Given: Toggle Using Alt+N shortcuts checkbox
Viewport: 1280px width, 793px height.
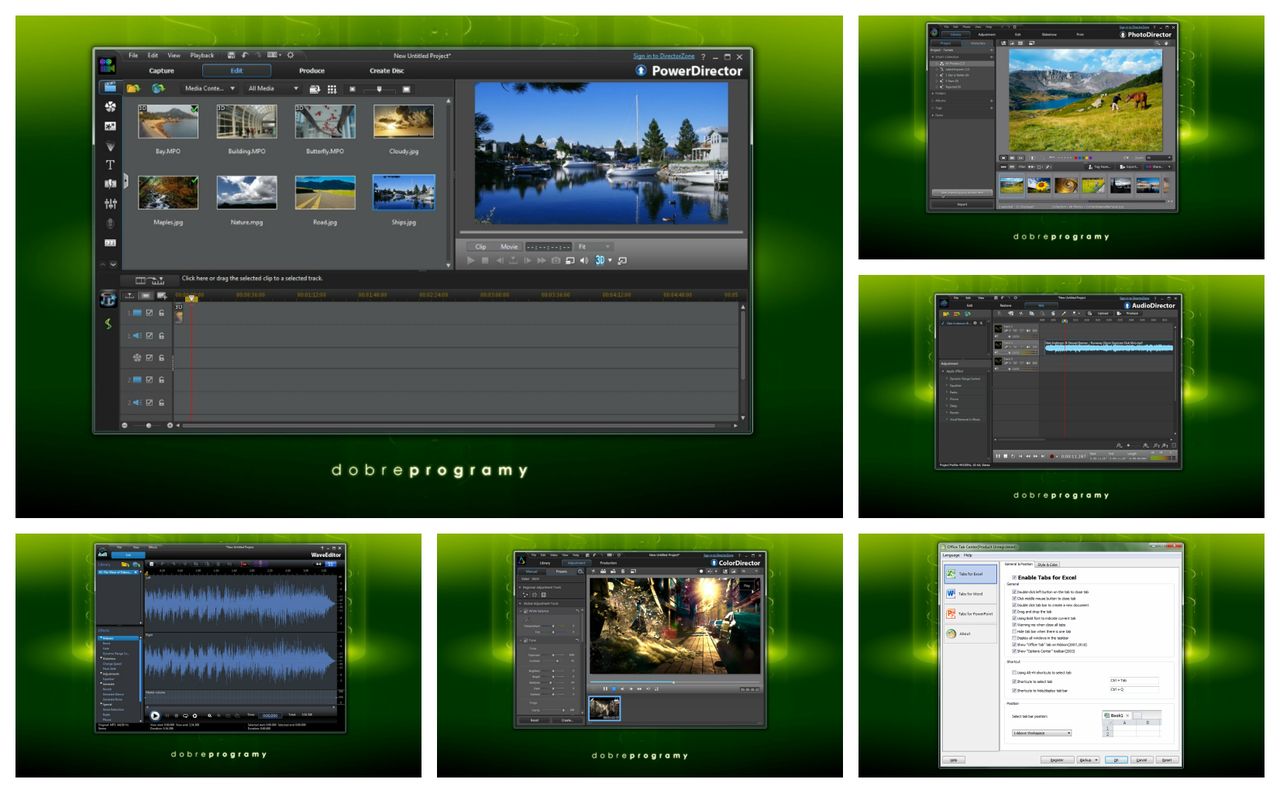Looking at the screenshot, I should click(1014, 673).
